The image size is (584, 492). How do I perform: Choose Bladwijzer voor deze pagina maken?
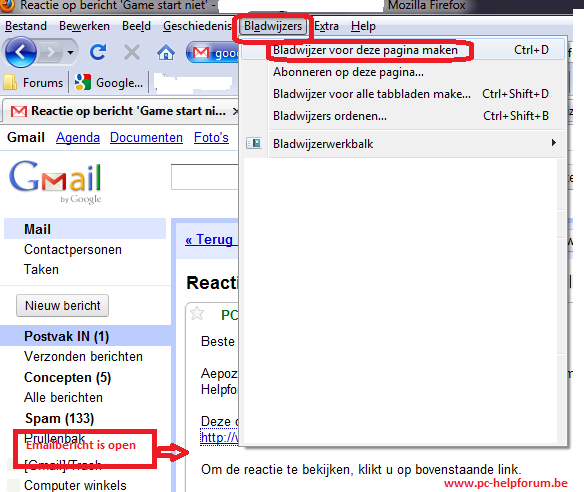[403, 50]
